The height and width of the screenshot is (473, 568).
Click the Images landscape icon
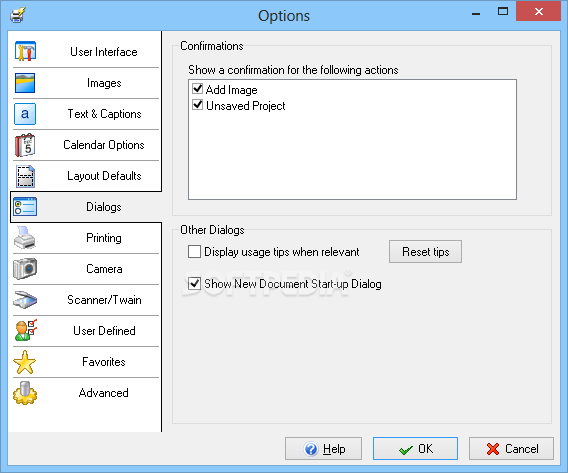pyautogui.click(x=25, y=83)
